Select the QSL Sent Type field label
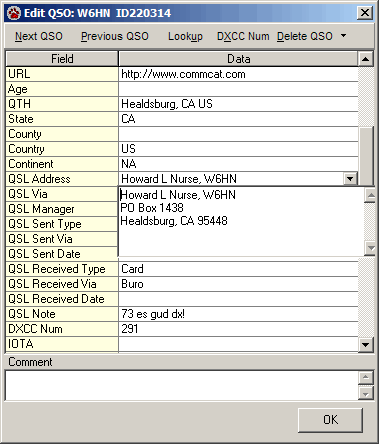379x444 pixels. 62,224
